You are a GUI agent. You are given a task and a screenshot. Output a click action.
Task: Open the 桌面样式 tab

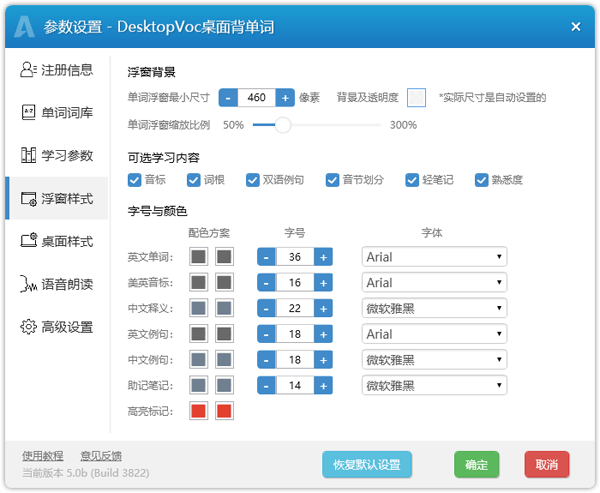57,241
